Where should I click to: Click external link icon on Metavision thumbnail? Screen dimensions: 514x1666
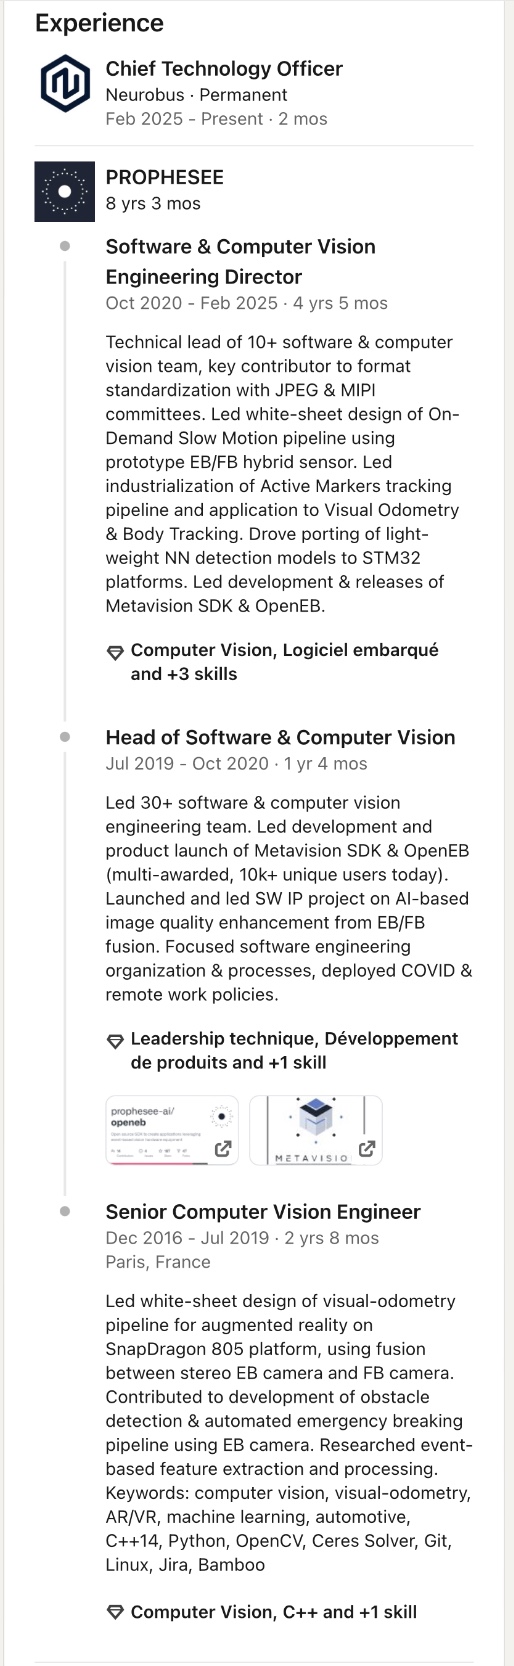367,1149
